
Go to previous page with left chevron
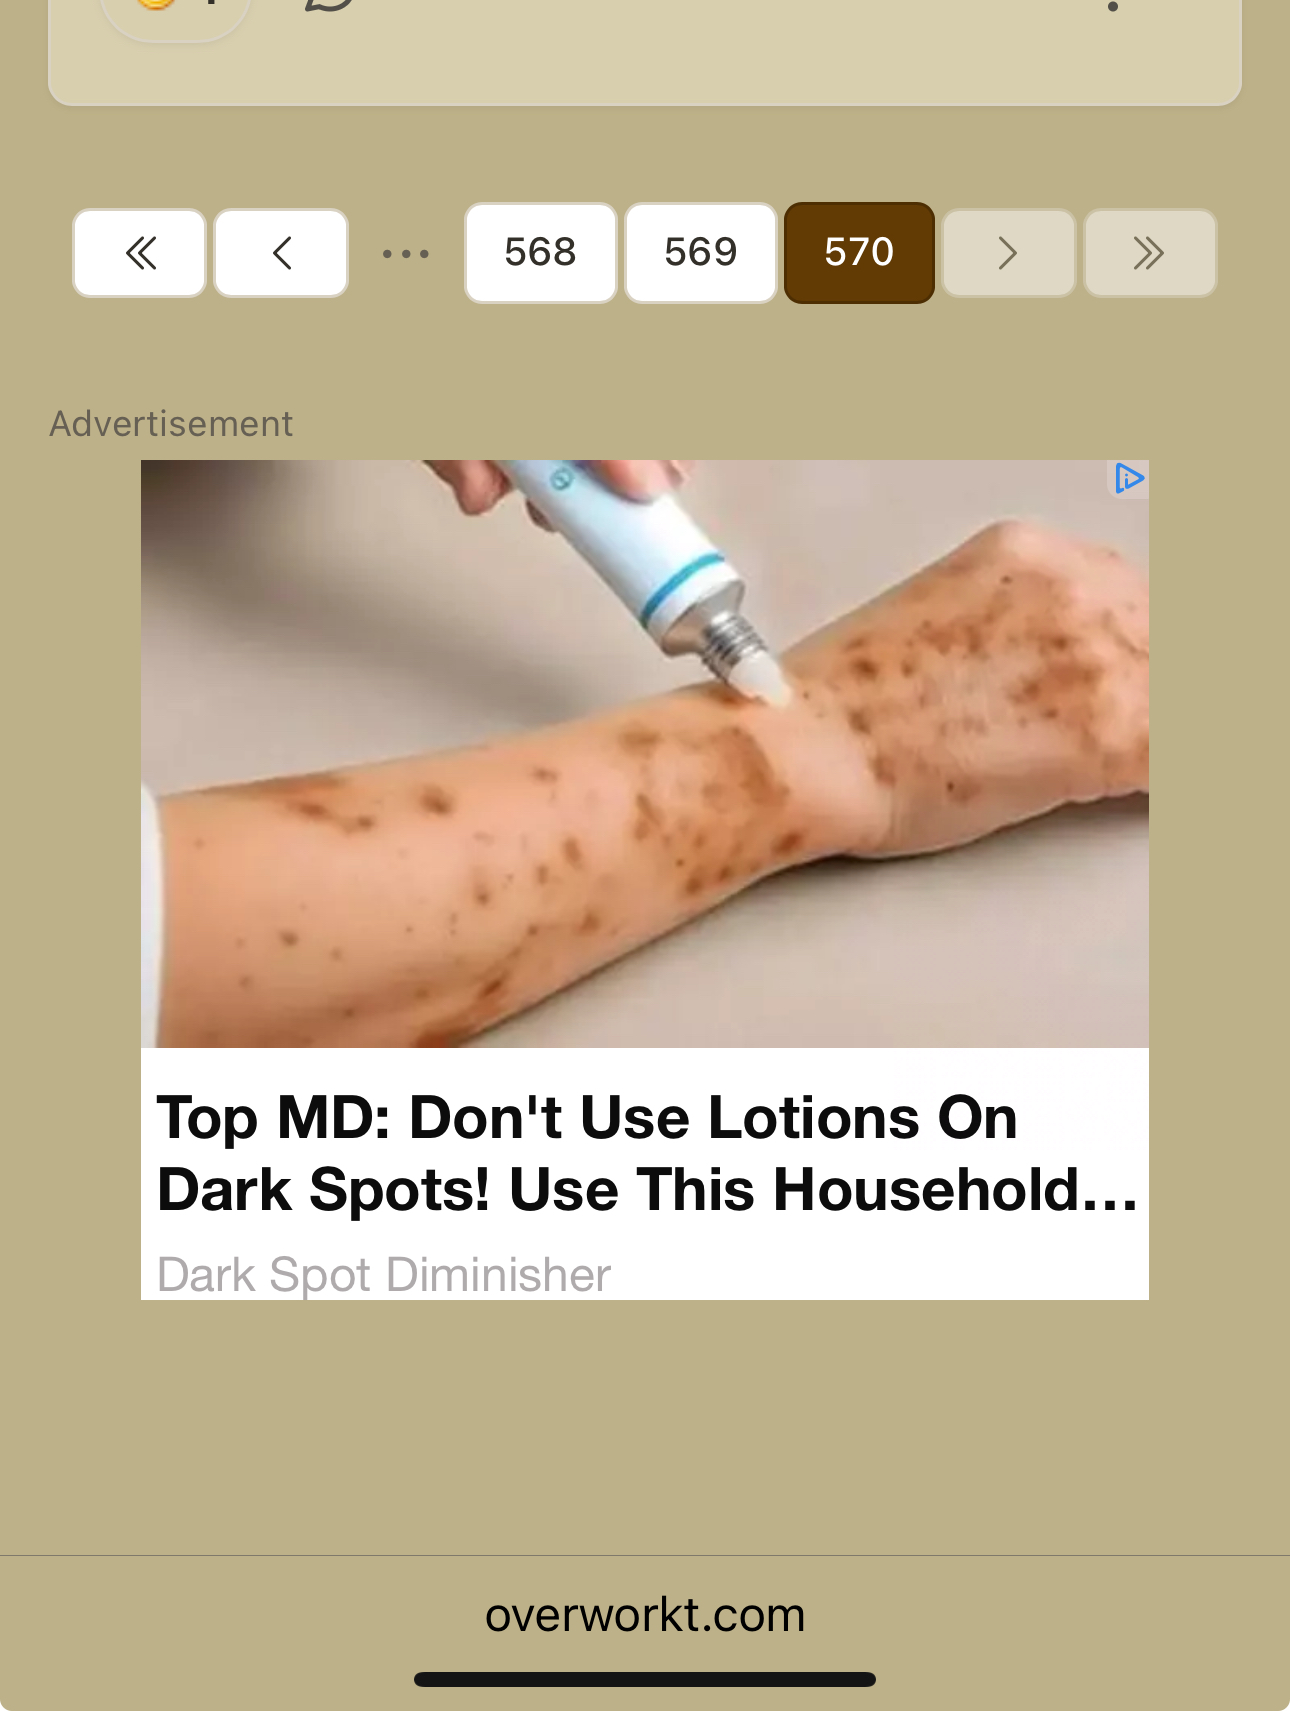pyautogui.click(x=281, y=253)
